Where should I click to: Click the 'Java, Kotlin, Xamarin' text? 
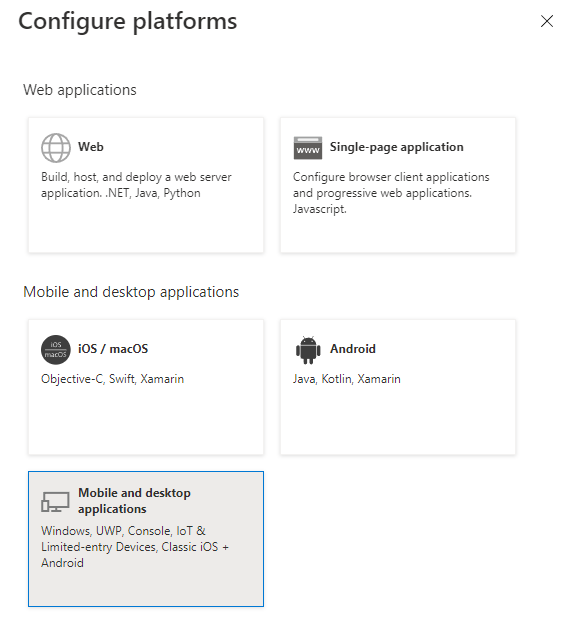346,379
